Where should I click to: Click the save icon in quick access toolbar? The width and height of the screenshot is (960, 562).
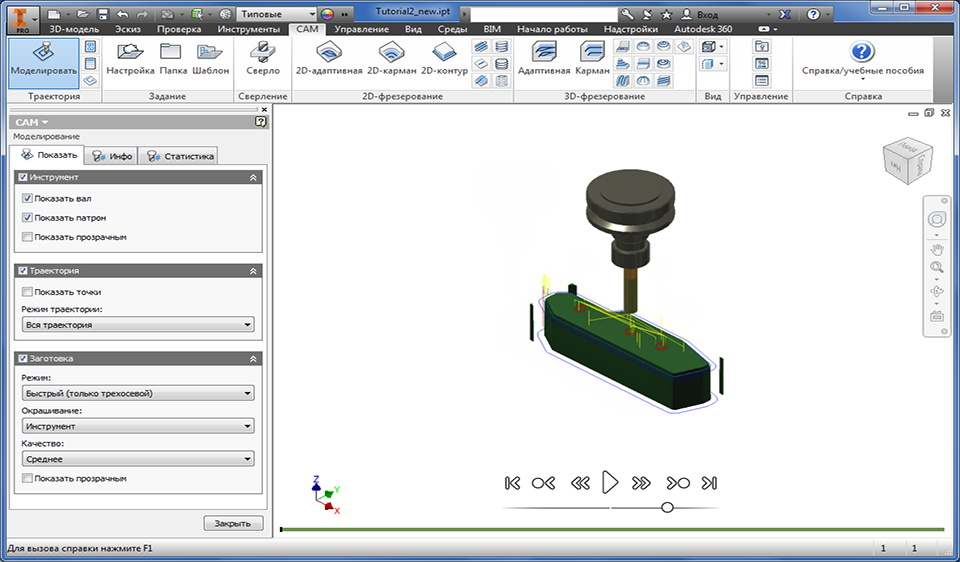(x=102, y=14)
